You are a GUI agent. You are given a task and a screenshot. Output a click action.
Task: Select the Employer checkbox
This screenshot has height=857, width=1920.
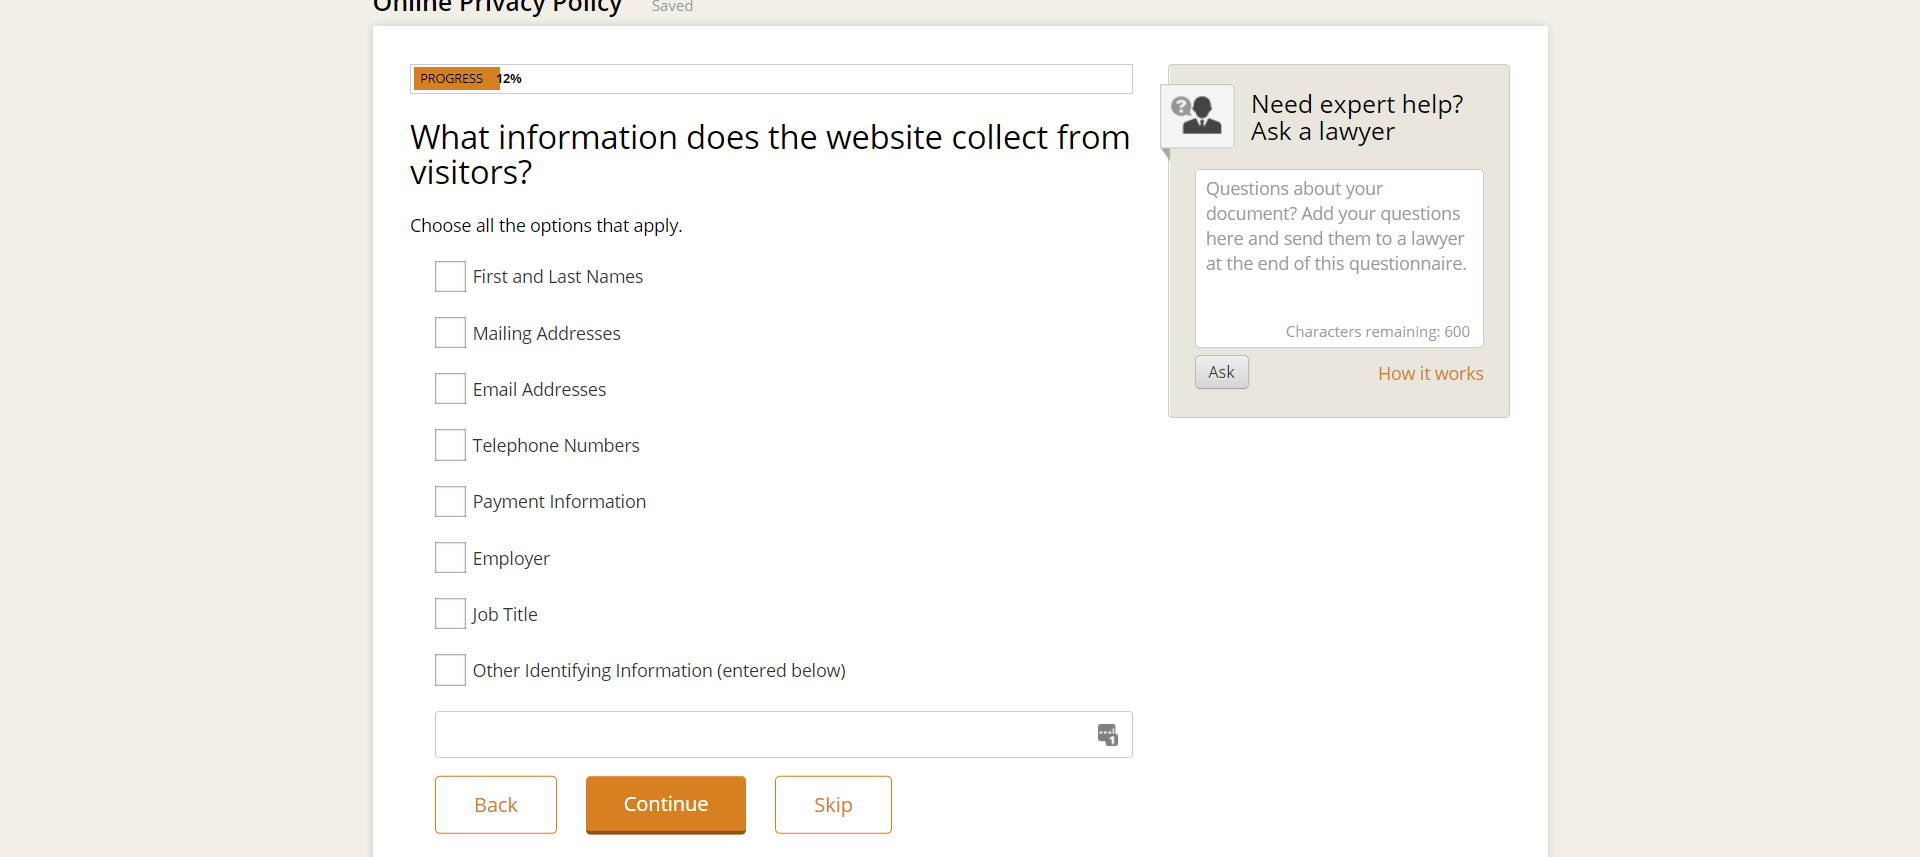coord(450,558)
